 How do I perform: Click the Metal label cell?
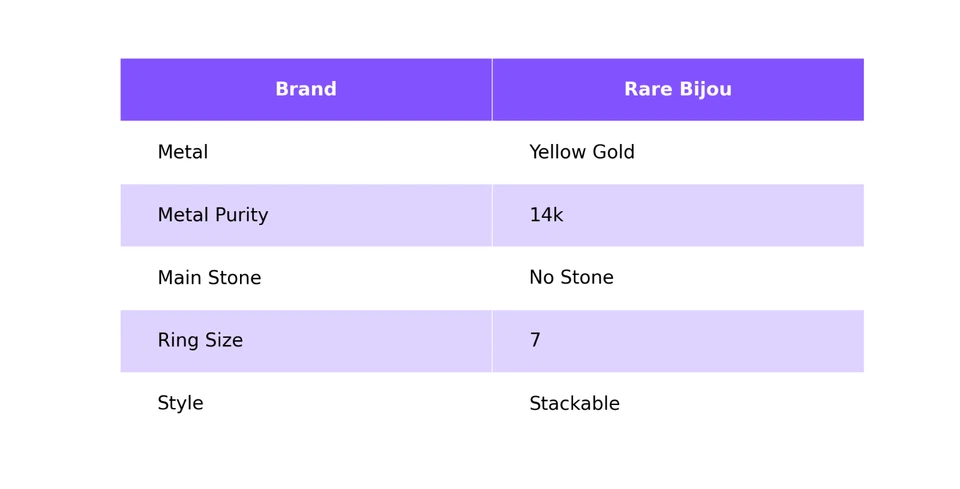pos(183,153)
